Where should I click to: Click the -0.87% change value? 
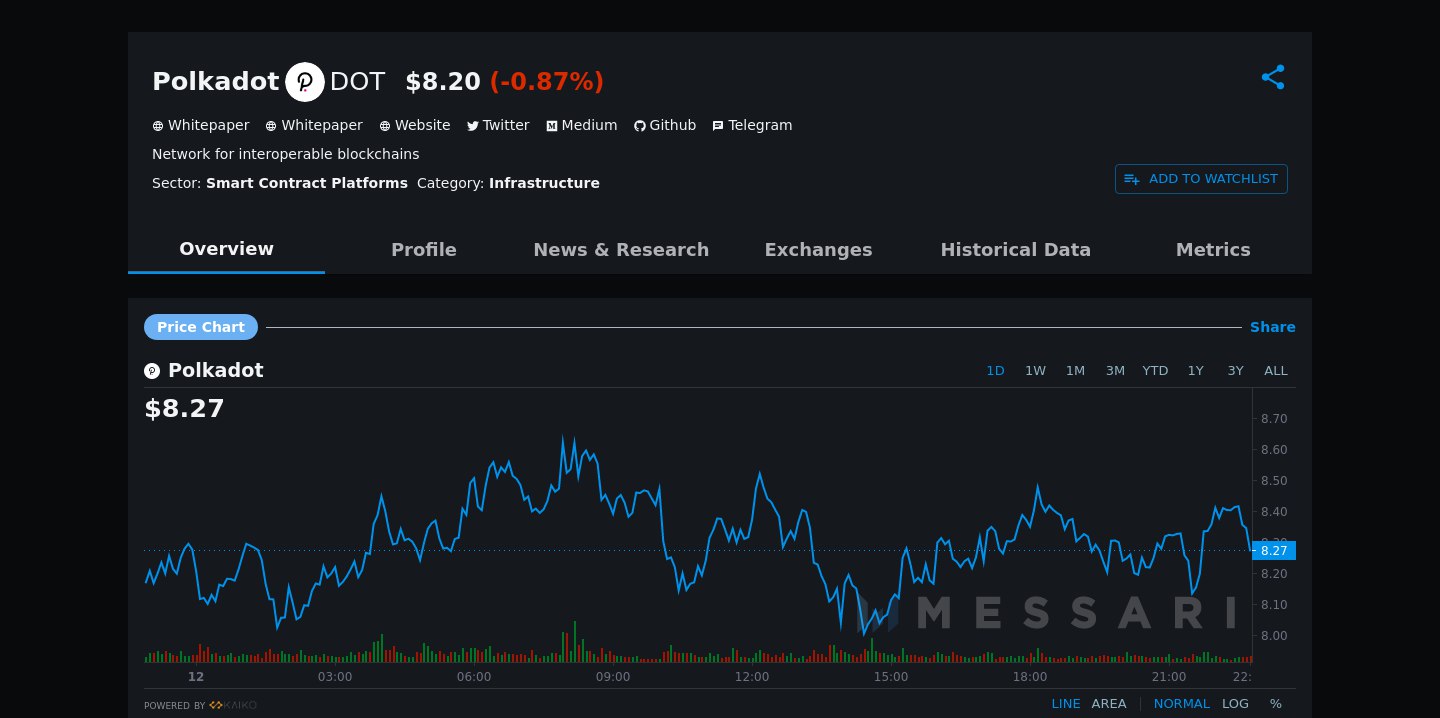547,82
